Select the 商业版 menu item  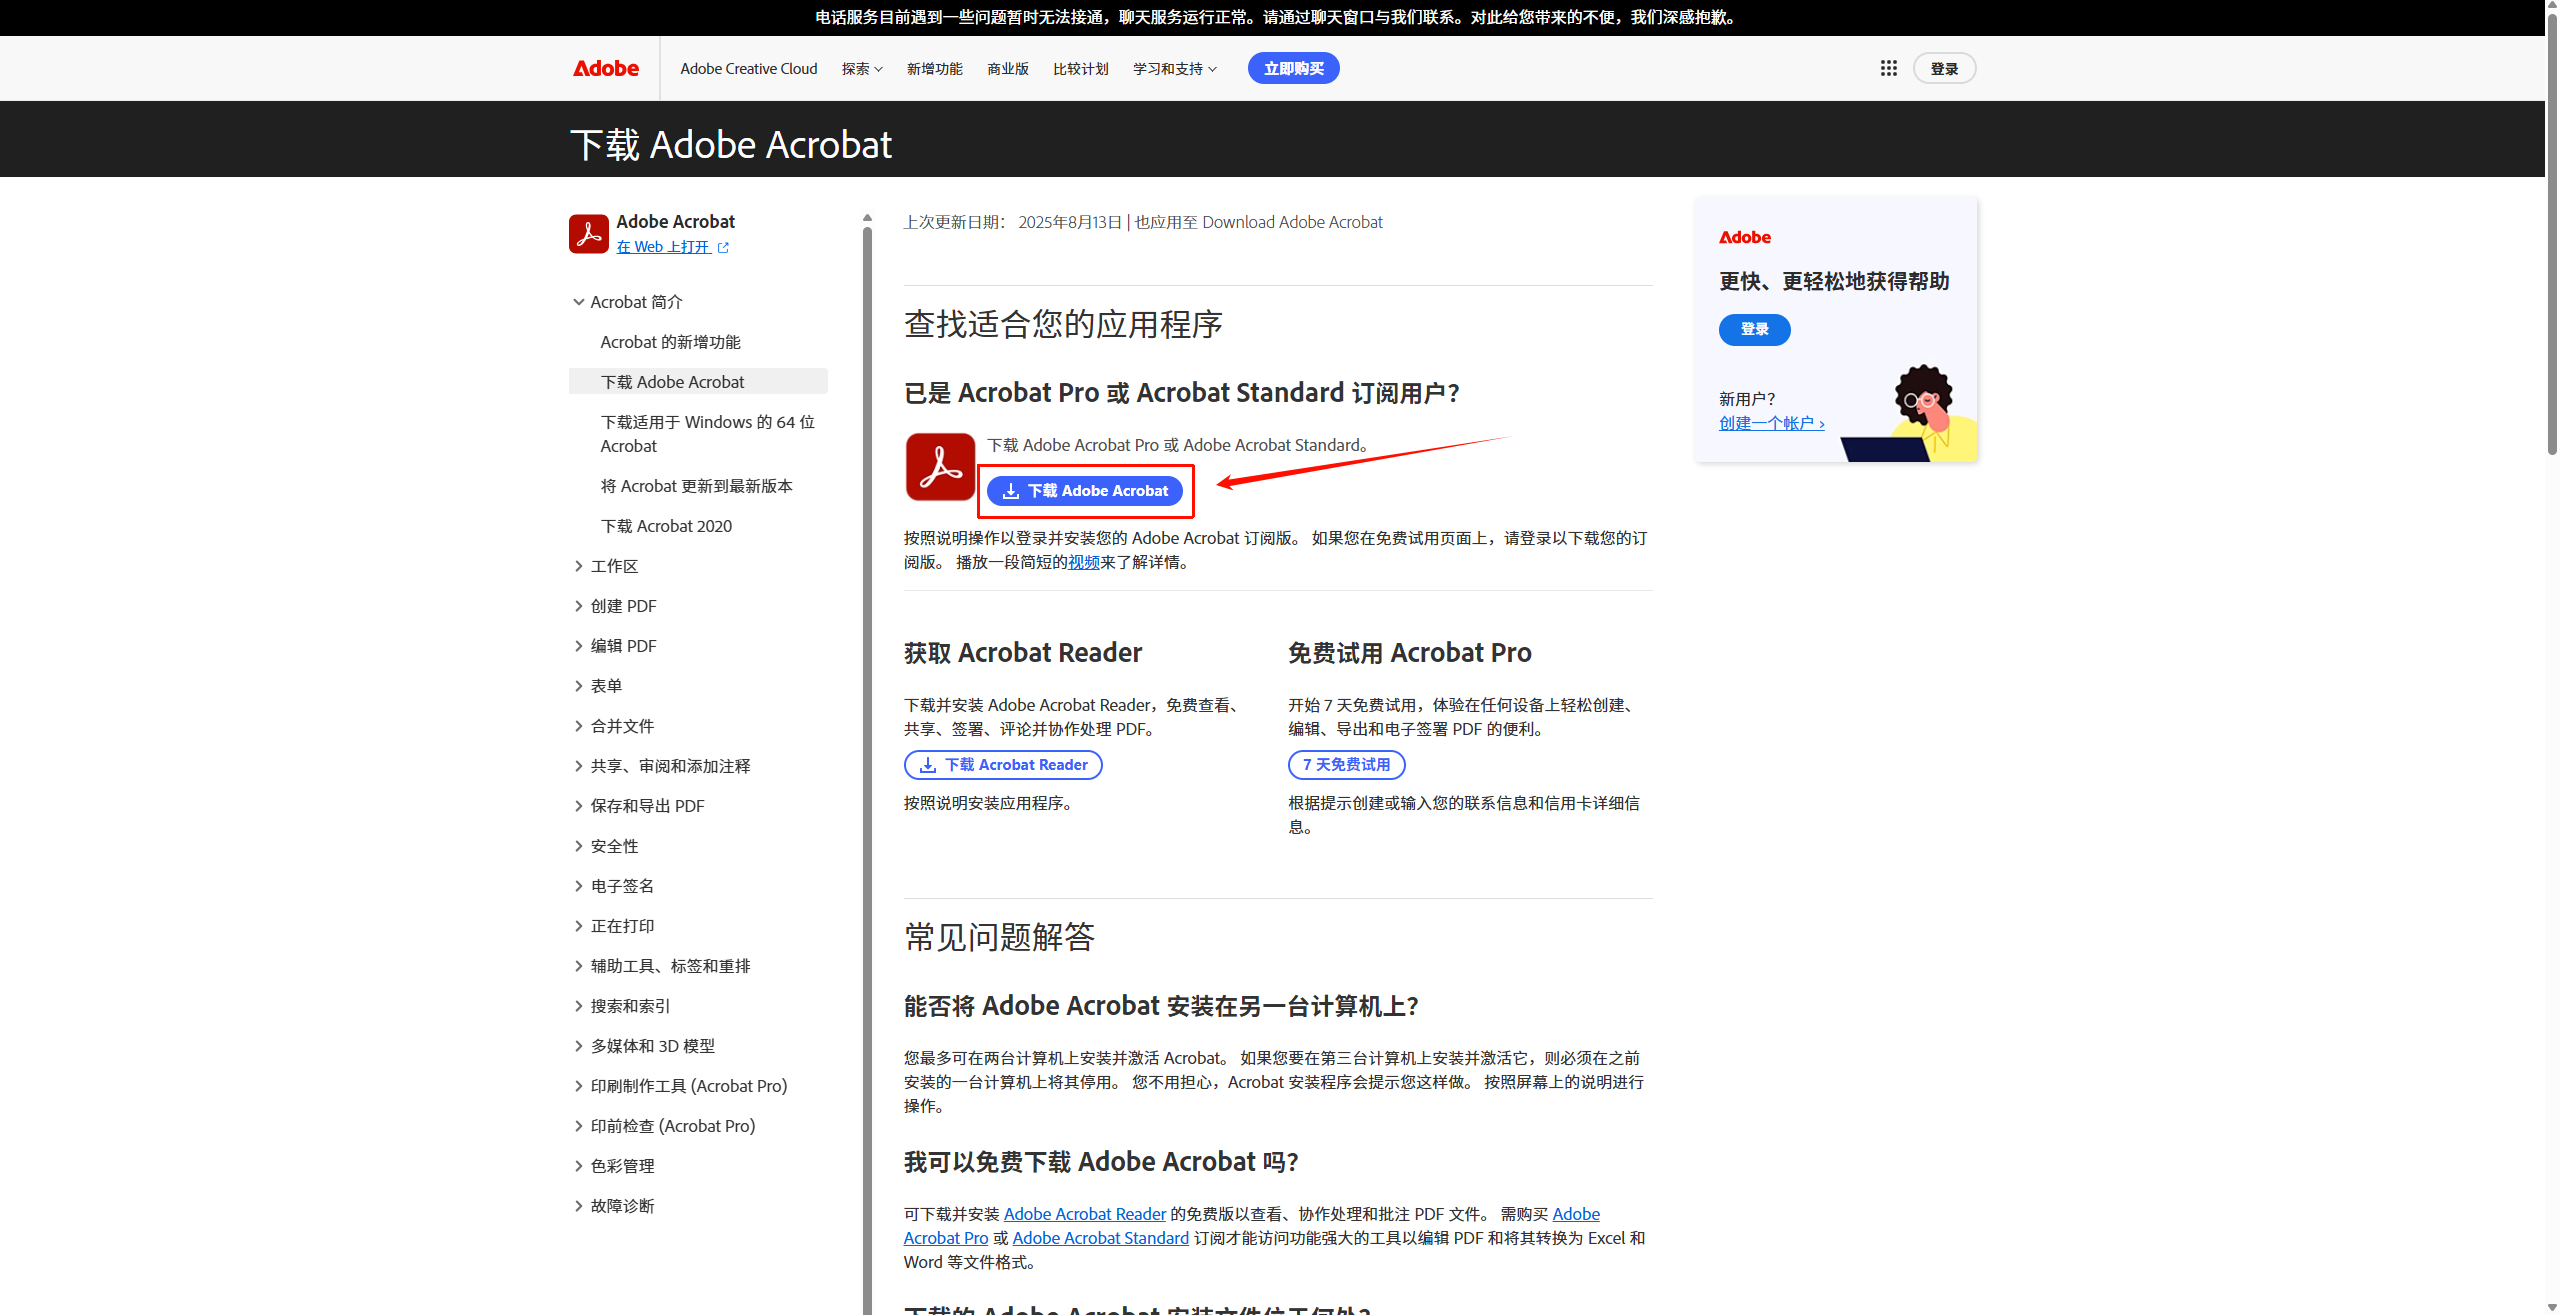pos(1007,68)
